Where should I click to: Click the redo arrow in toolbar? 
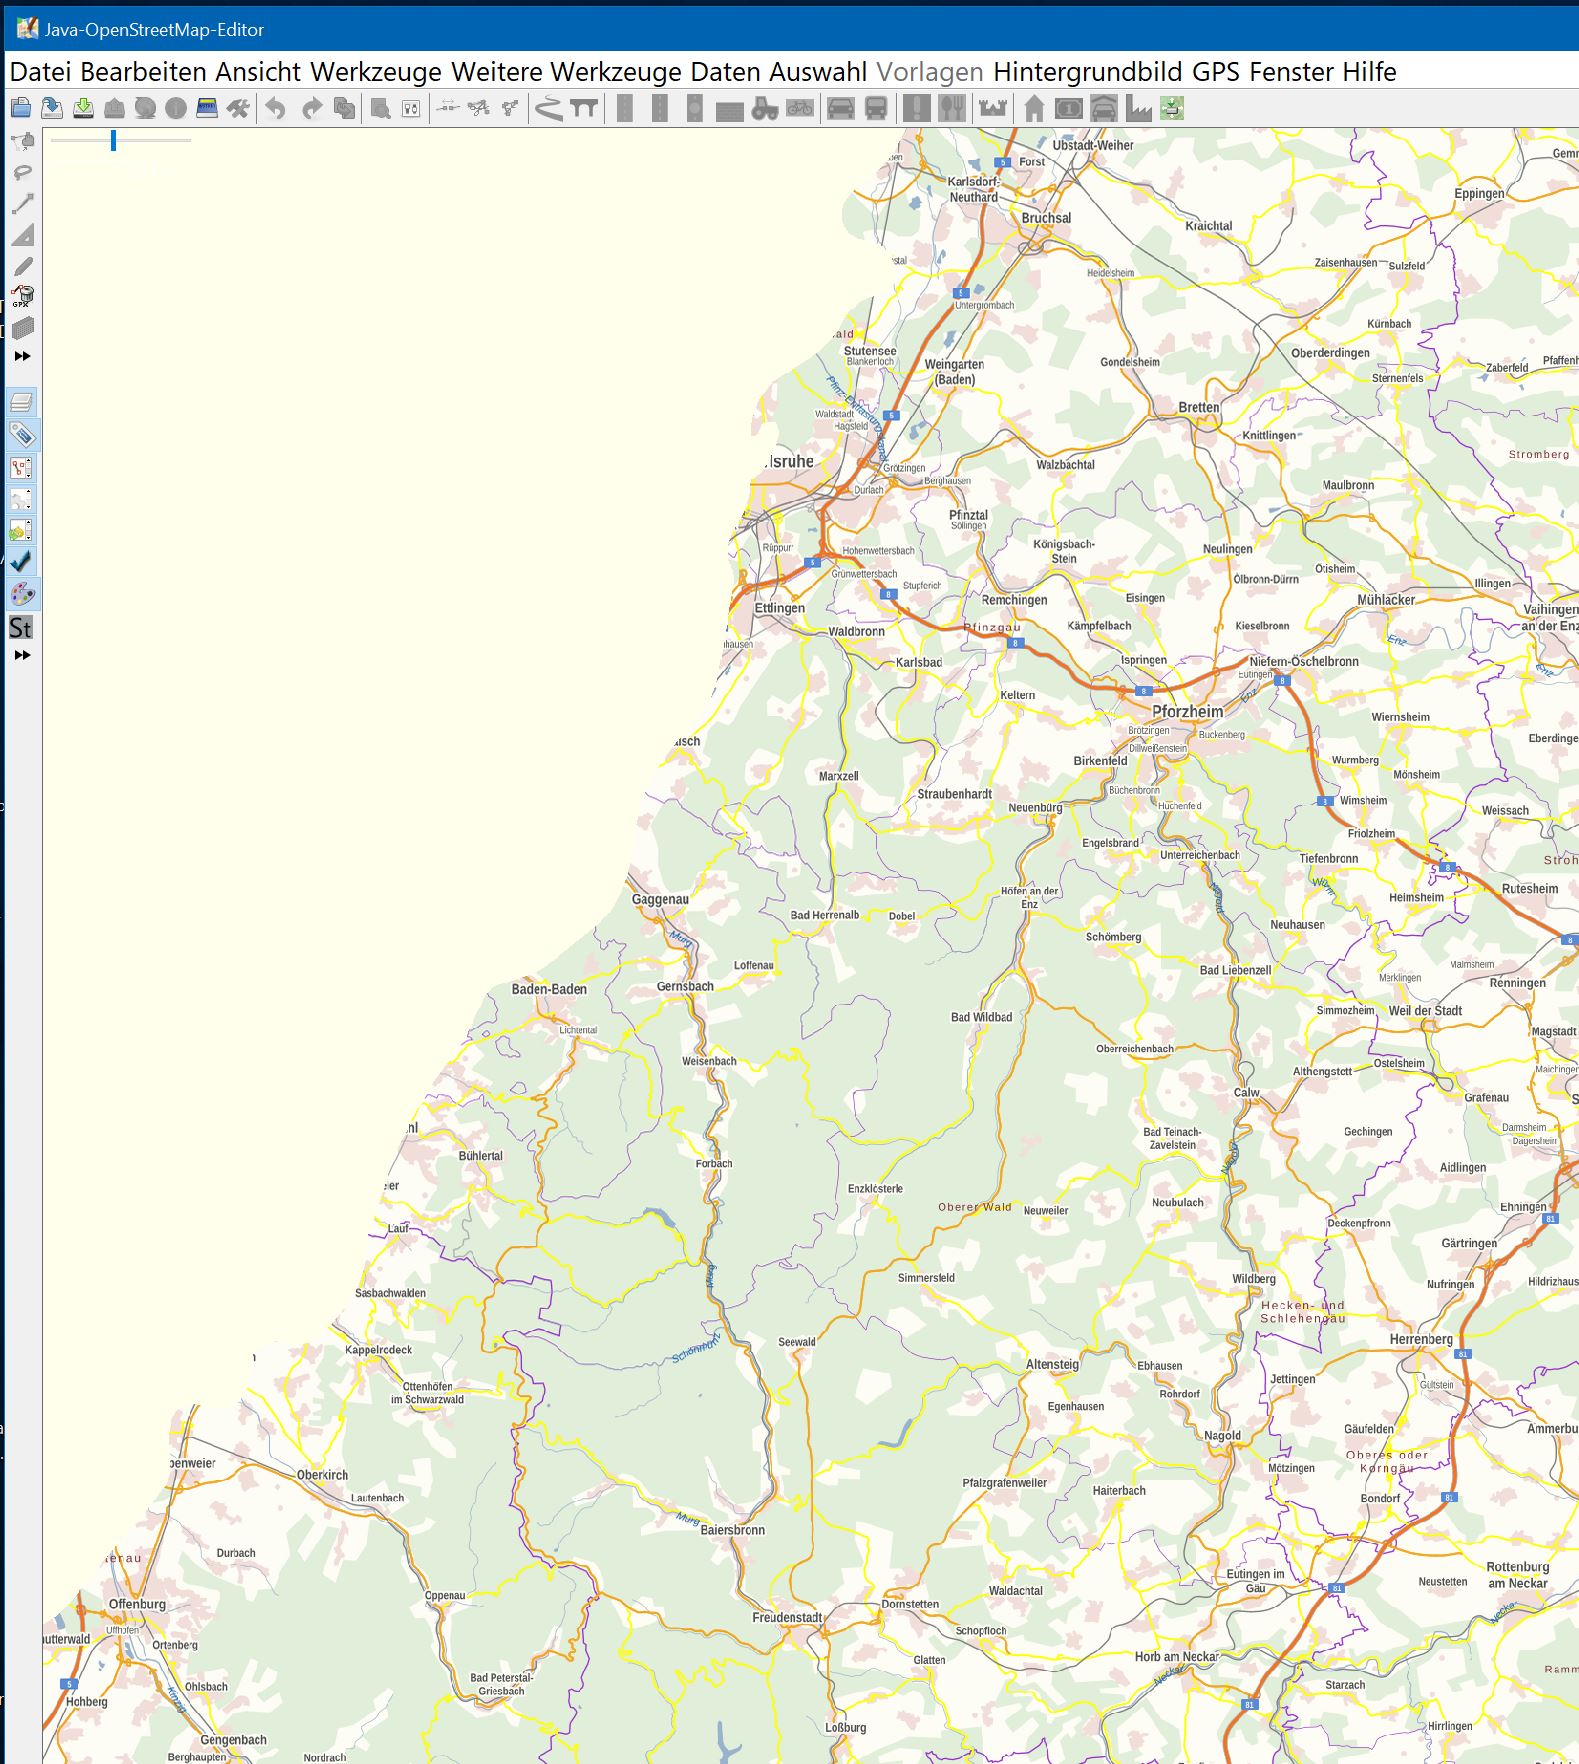coord(312,108)
